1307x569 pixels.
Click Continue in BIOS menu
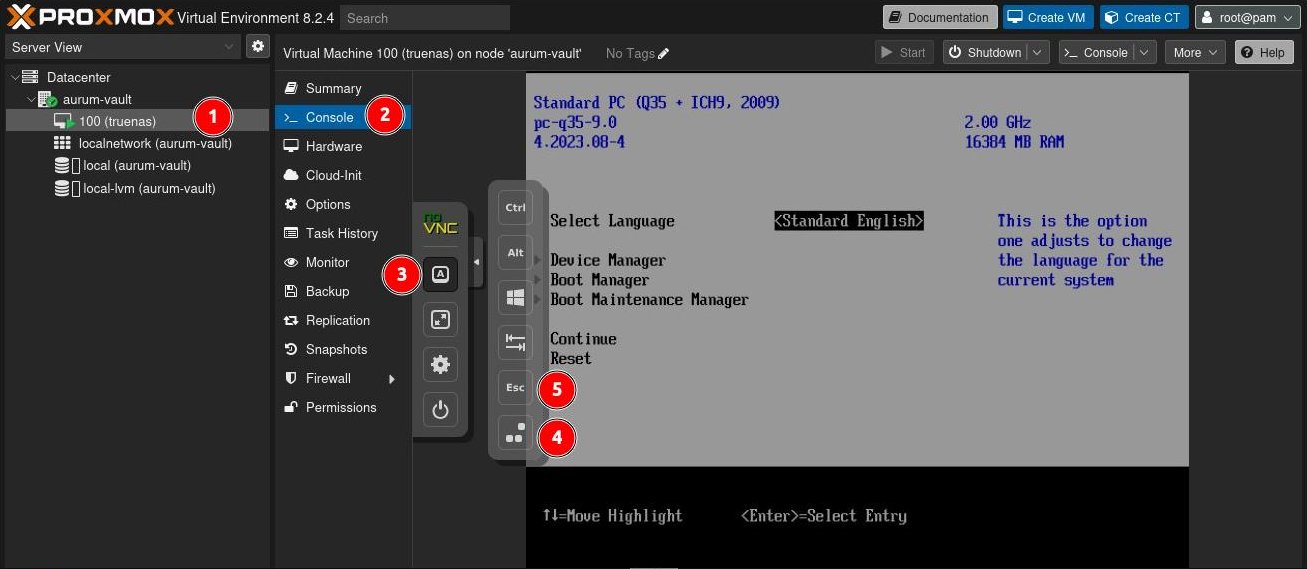coord(583,339)
